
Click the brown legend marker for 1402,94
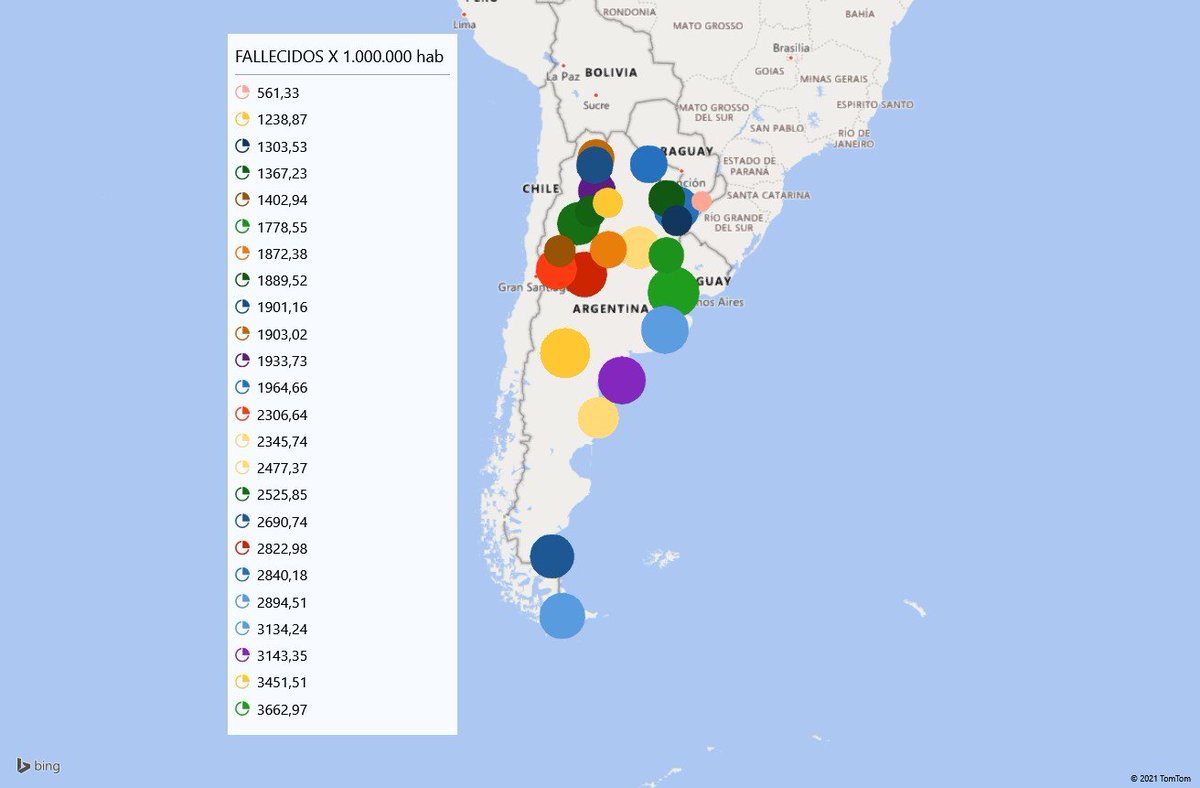tap(242, 199)
